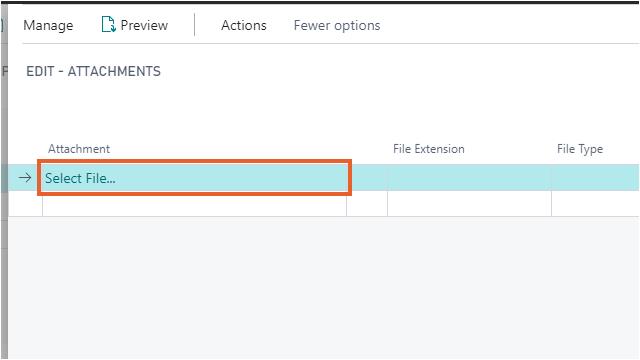Viewport: 640px width, 360px height.
Task: Click the Select File... link
Action: pyautogui.click(x=80, y=178)
